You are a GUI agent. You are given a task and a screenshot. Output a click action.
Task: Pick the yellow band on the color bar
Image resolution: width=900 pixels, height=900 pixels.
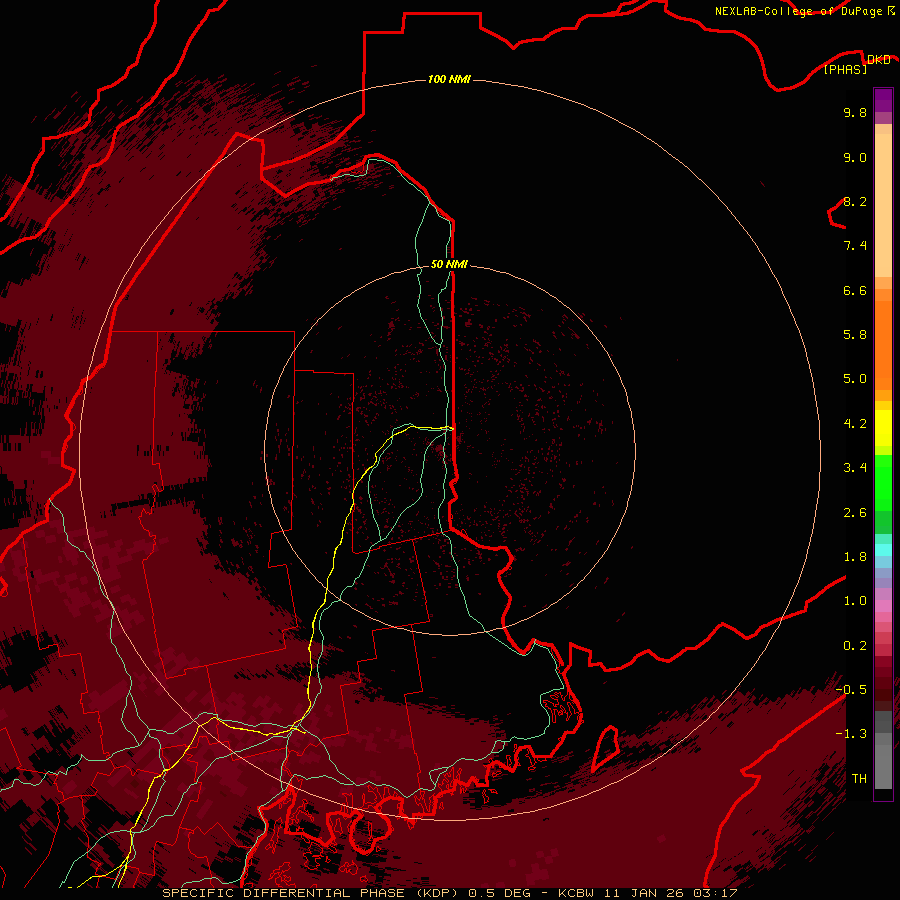pyautogui.click(x=883, y=428)
